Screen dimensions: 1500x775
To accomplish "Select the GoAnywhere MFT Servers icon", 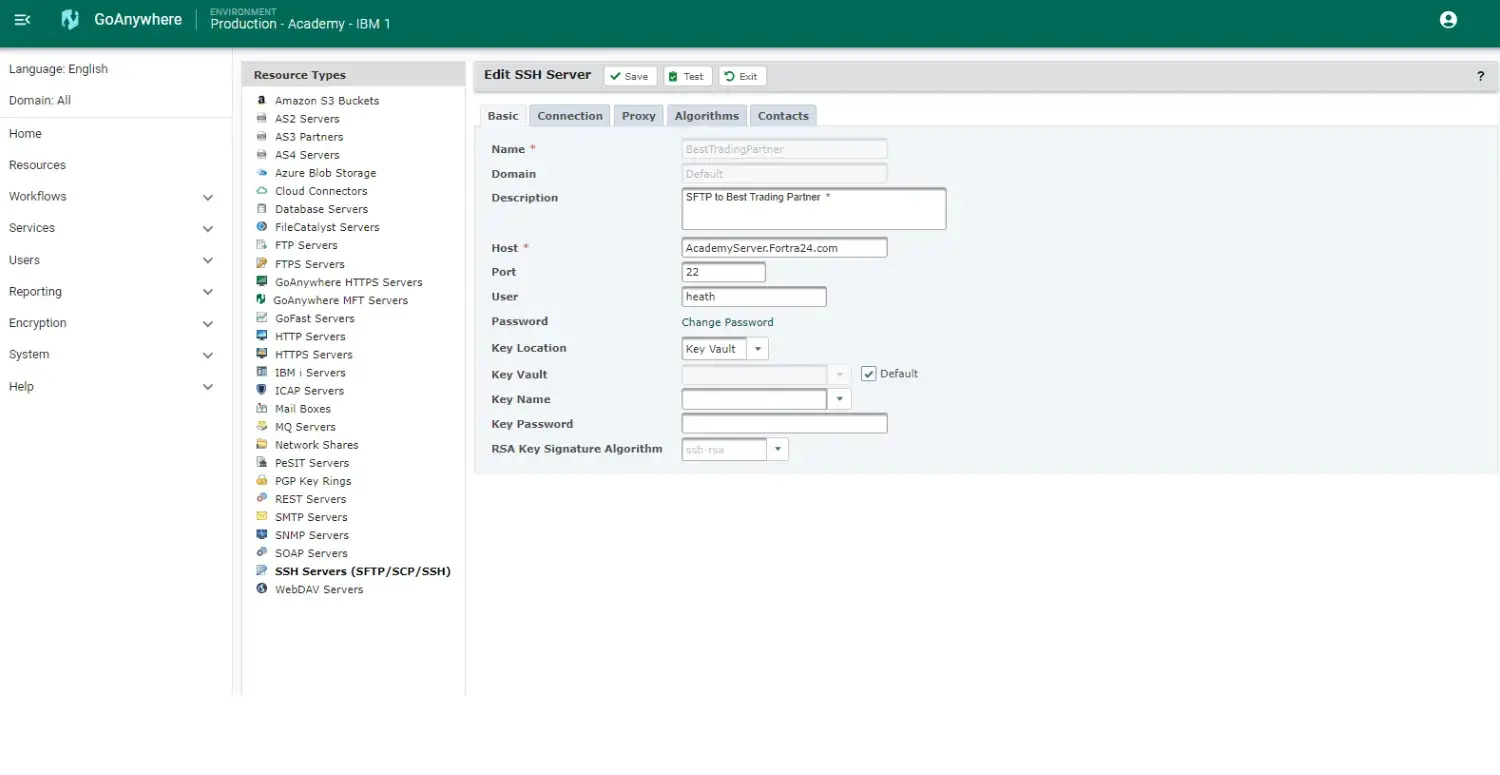I will click(x=262, y=299).
